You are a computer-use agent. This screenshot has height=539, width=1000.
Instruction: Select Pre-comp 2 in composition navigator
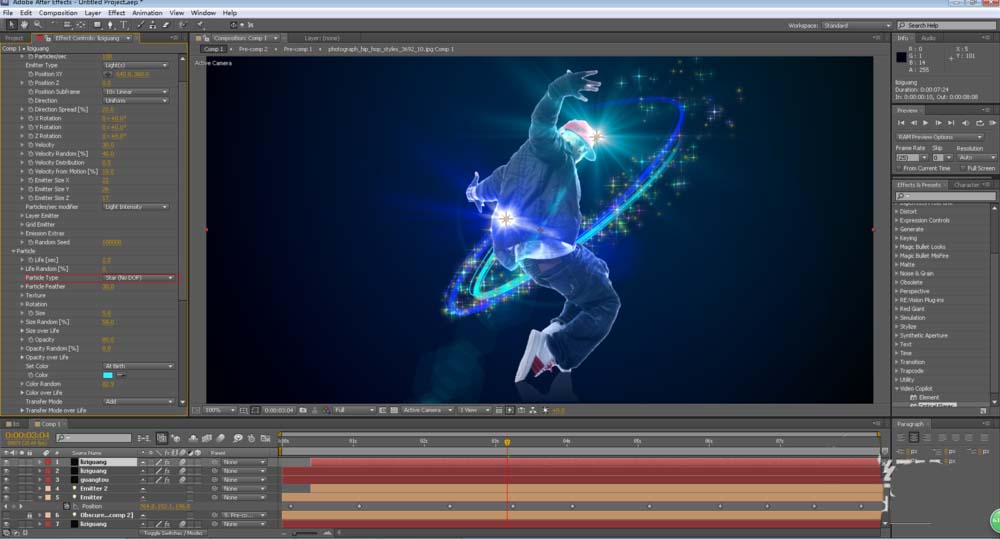(253, 49)
